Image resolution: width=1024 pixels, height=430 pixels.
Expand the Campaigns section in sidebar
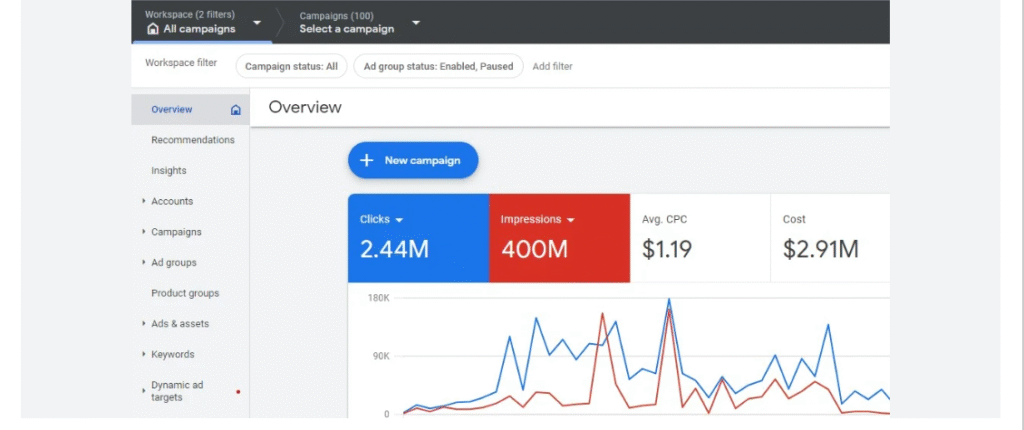pos(144,232)
